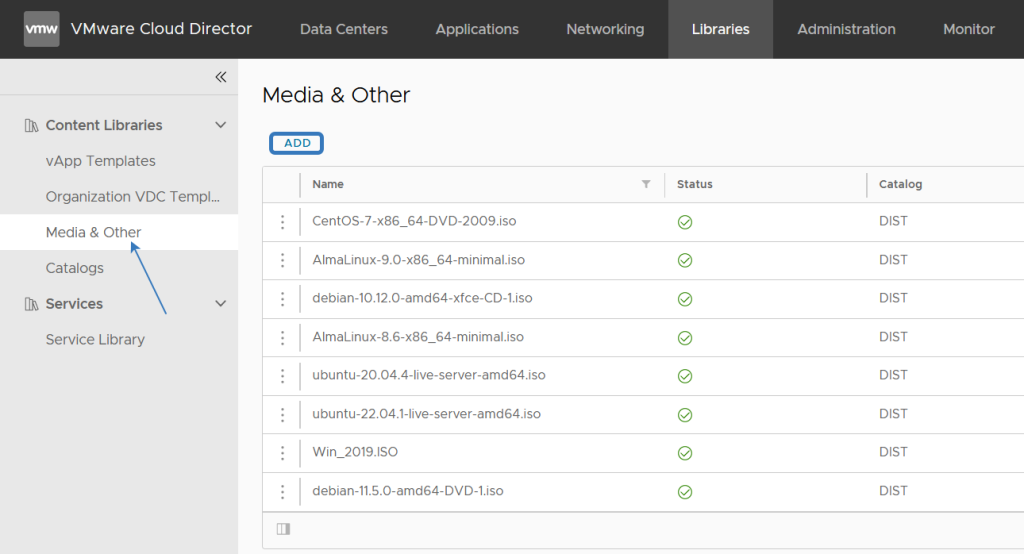Open the column chooser icon below table
The image size is (1024, 554).
click(x=283, y=529)
